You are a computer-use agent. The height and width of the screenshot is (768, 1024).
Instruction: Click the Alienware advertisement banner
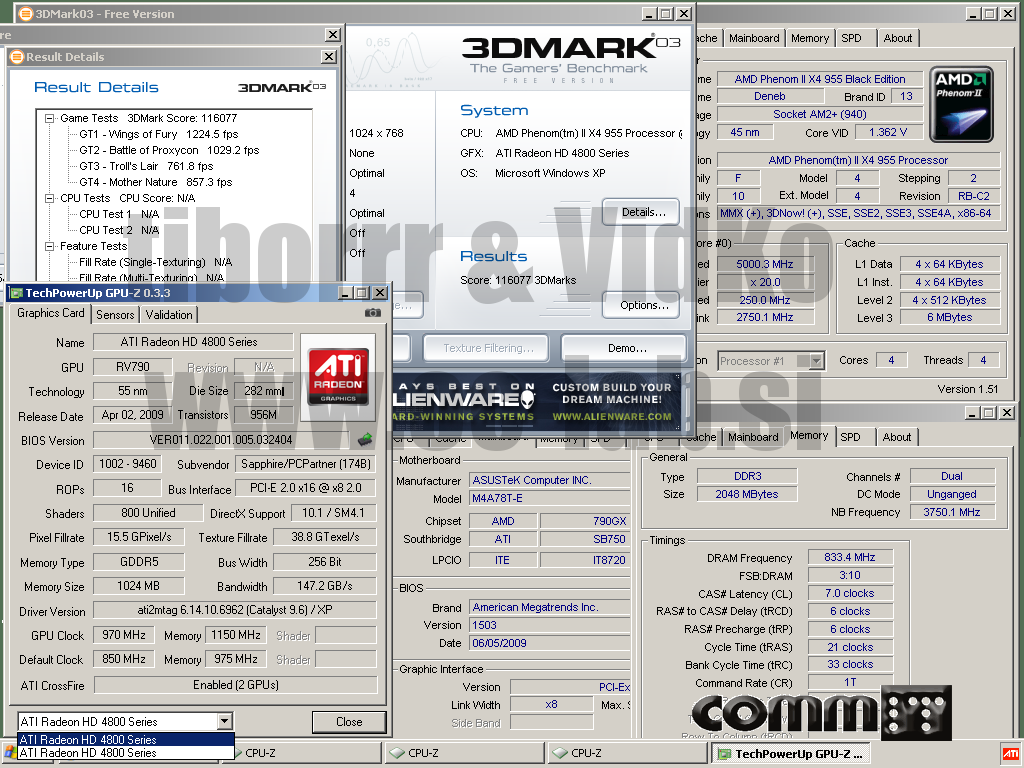(x=539, y=402)
